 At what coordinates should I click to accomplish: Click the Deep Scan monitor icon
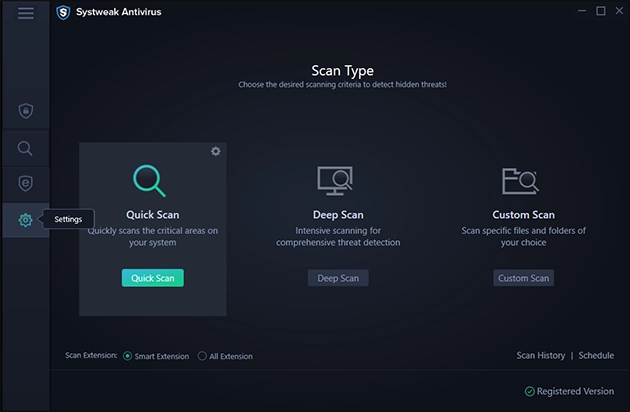337,180
